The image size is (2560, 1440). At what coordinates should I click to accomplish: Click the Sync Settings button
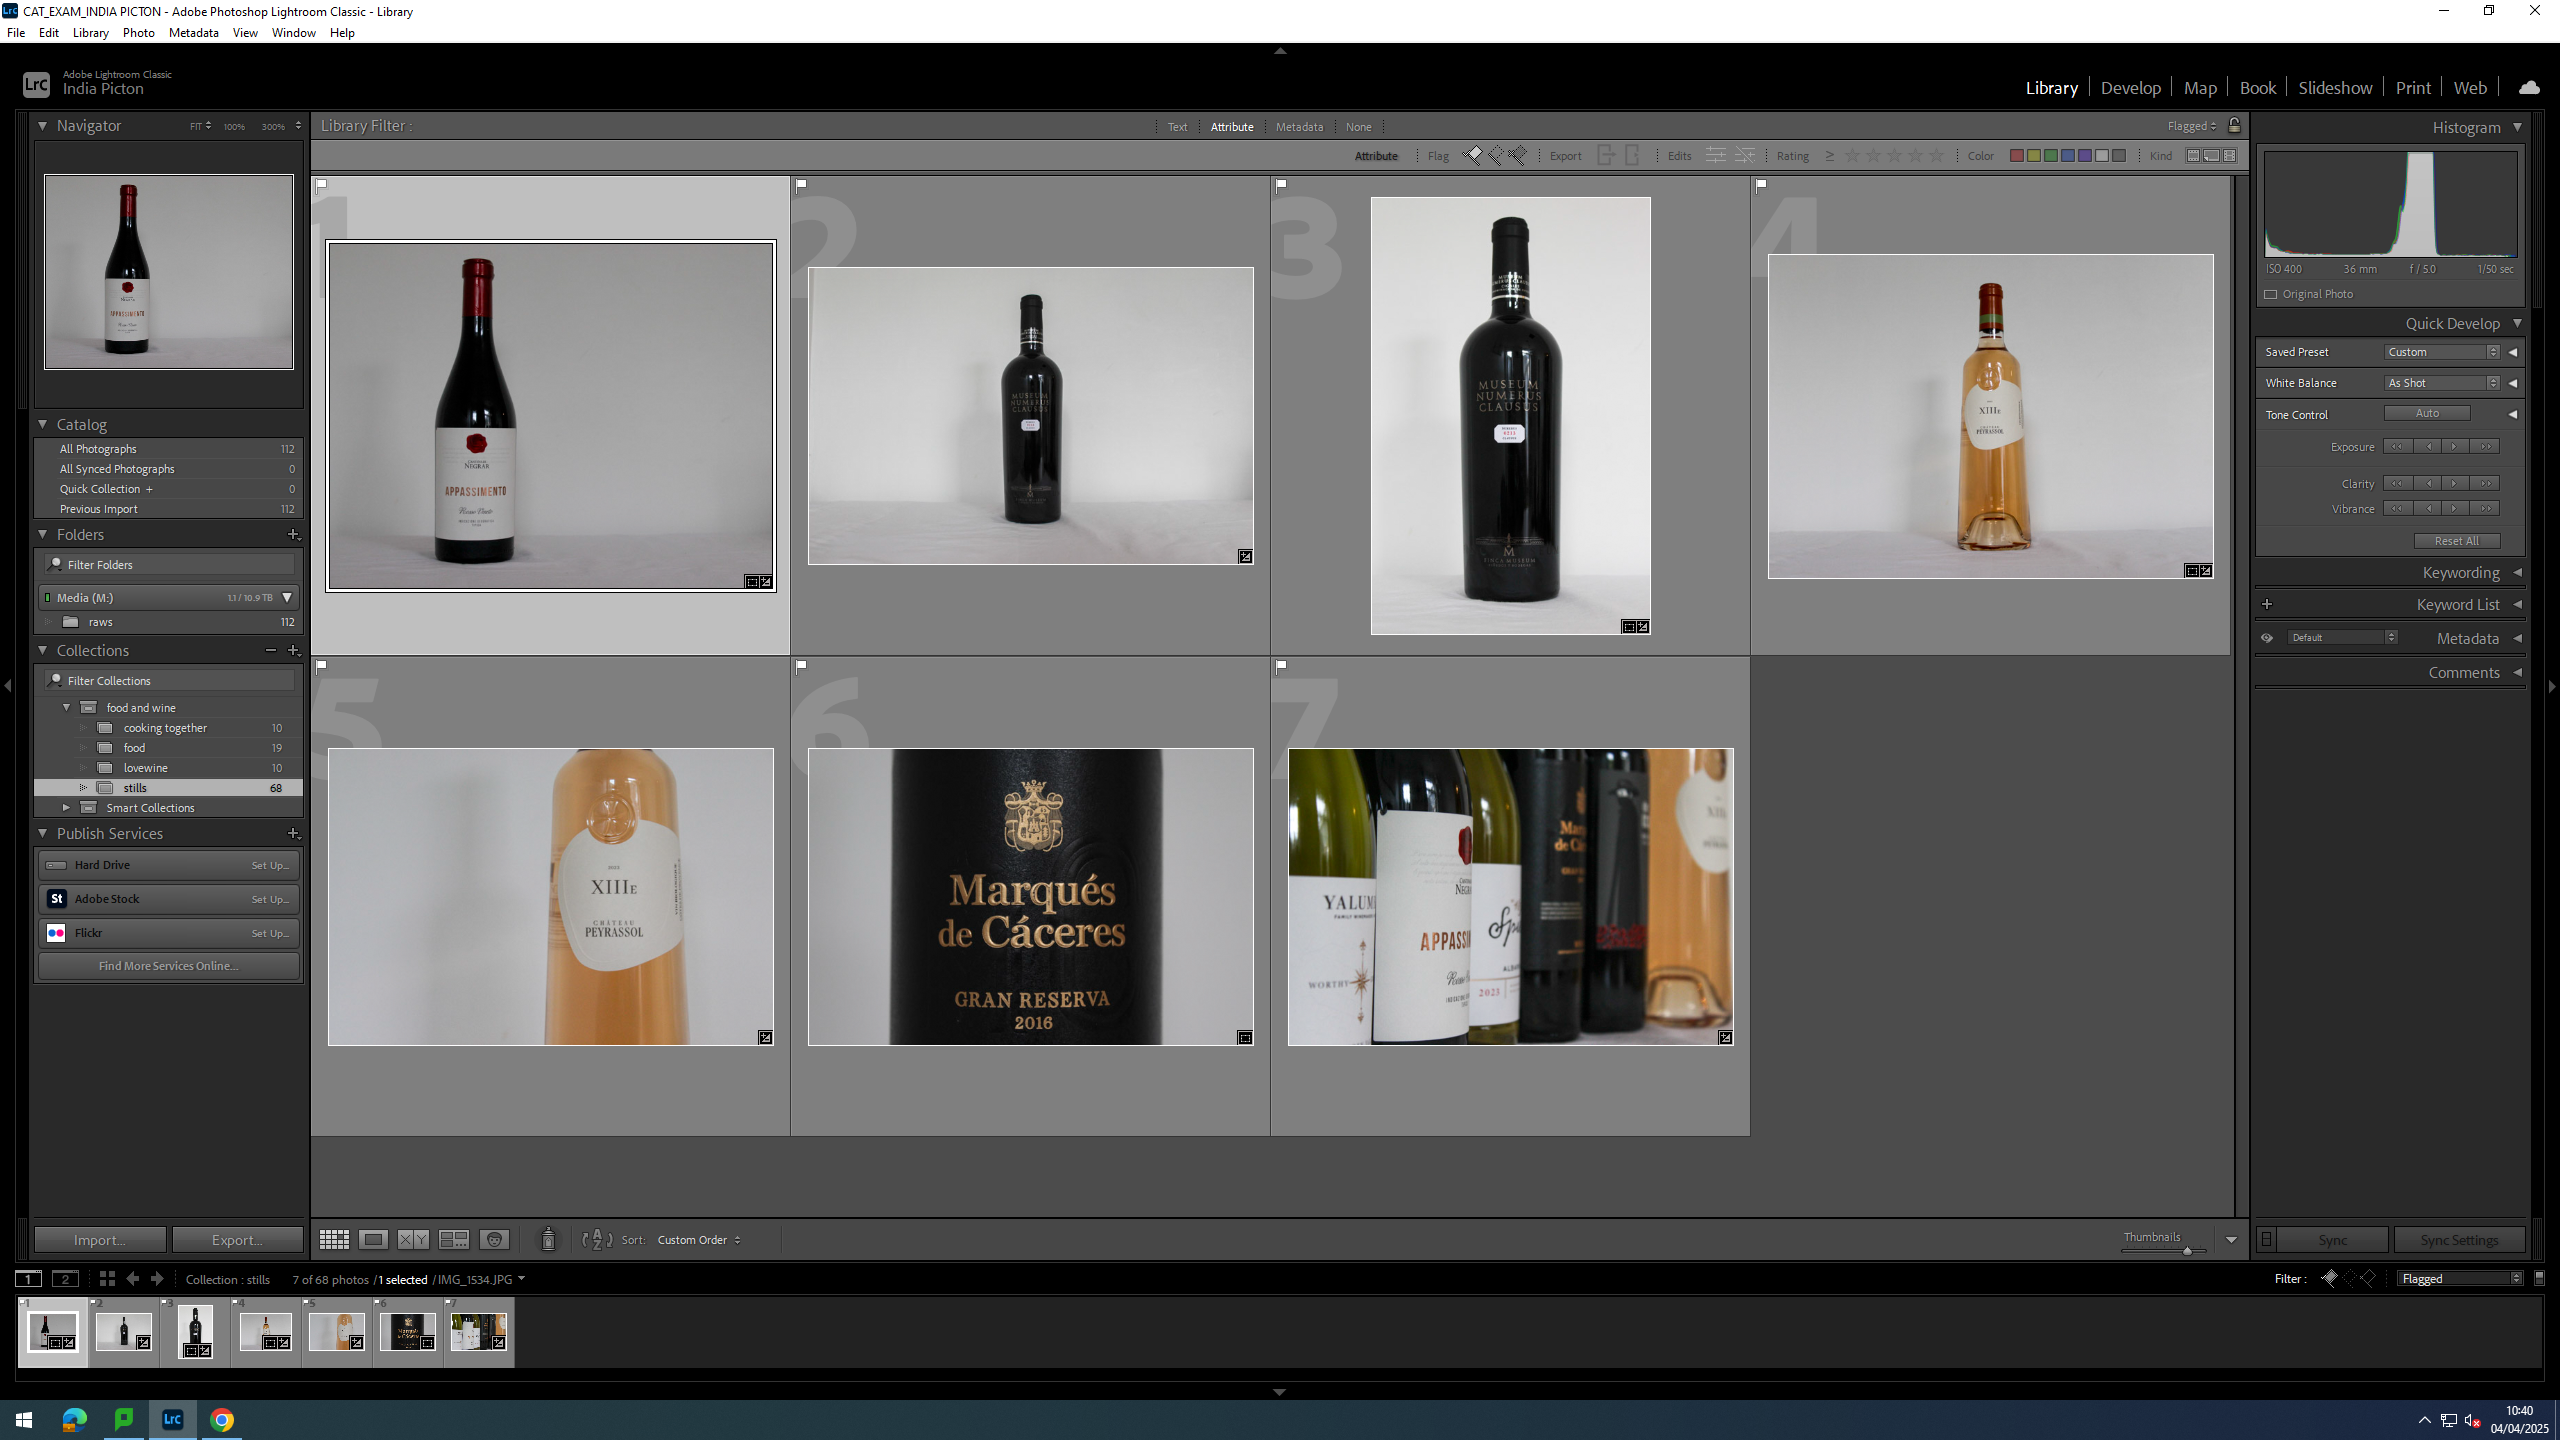[x=2459, y=1240]
